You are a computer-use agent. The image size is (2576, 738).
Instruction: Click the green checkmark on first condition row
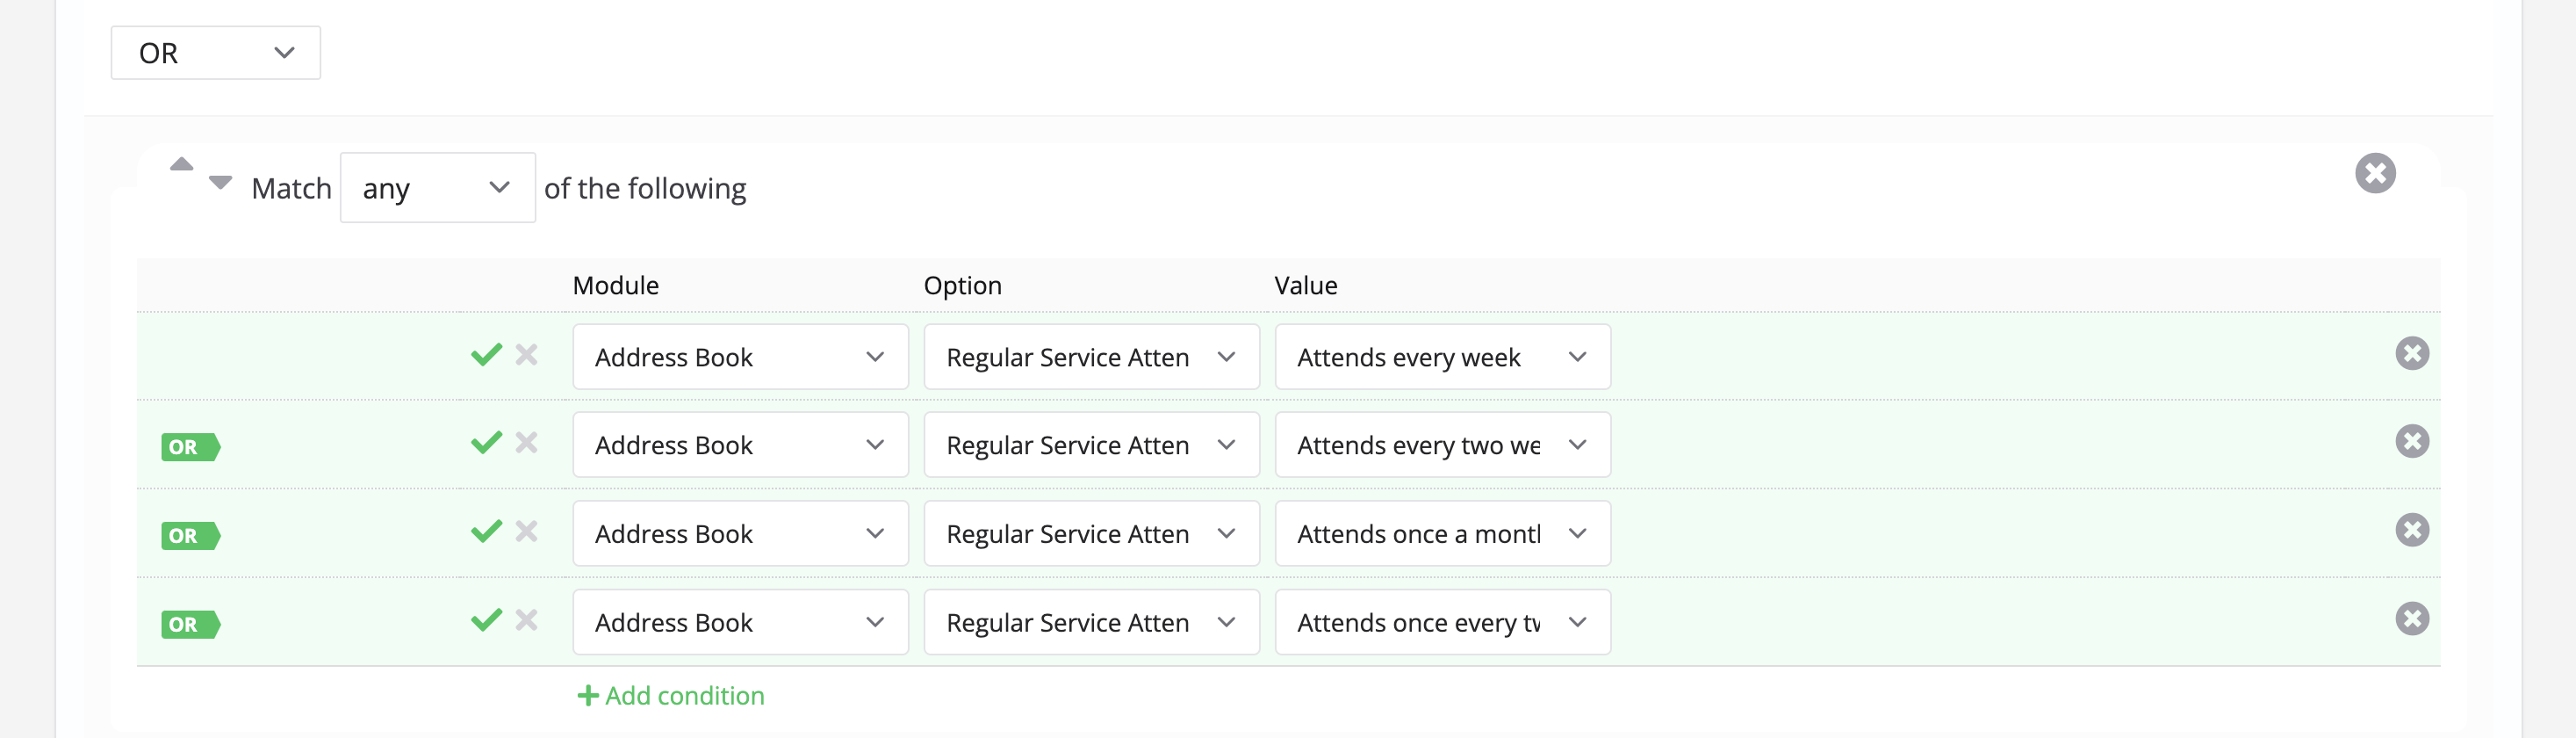[487, 356]
